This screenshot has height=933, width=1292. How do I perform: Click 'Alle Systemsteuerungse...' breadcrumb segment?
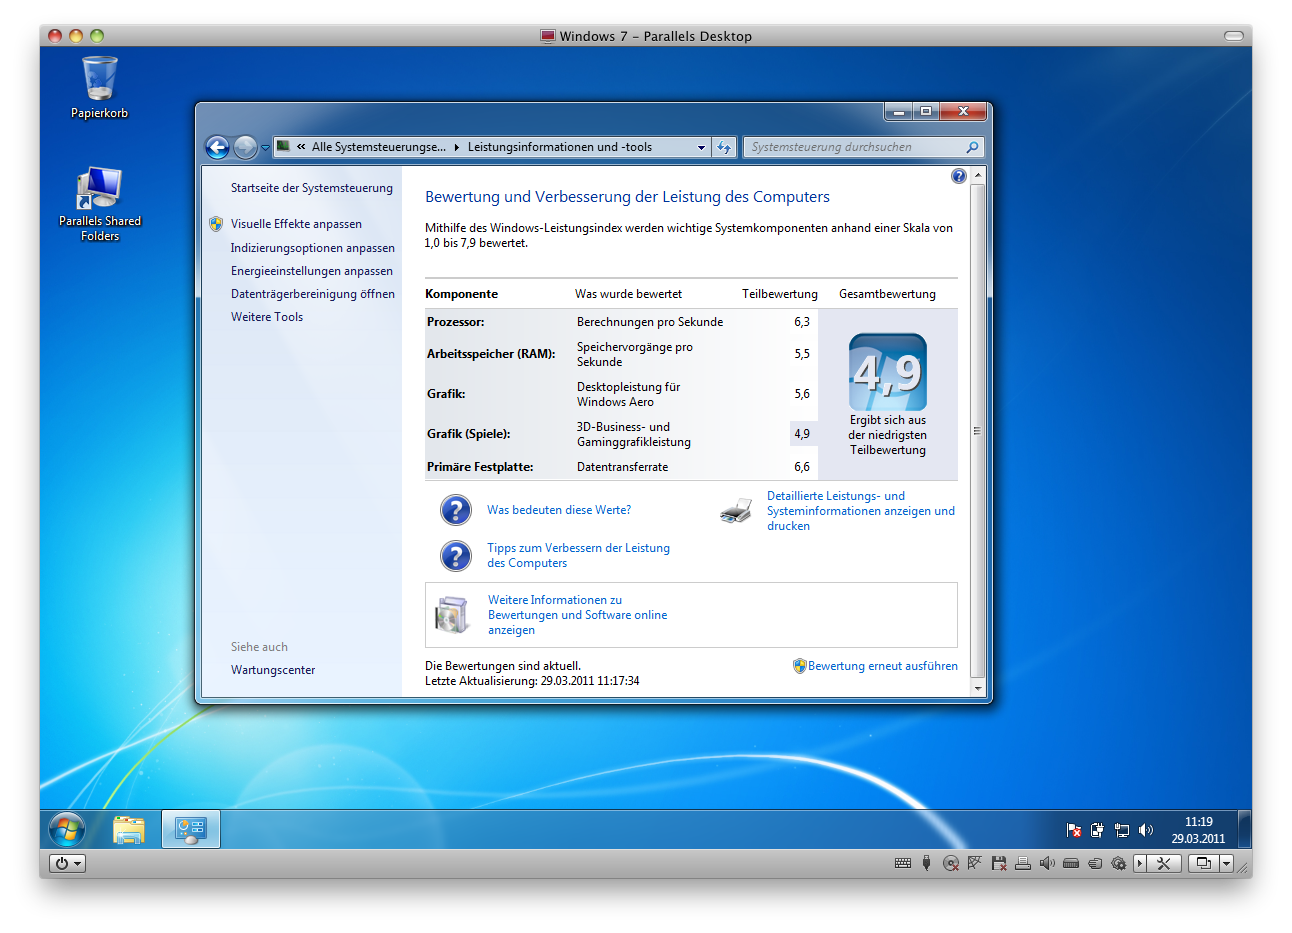tap(379, 147)
